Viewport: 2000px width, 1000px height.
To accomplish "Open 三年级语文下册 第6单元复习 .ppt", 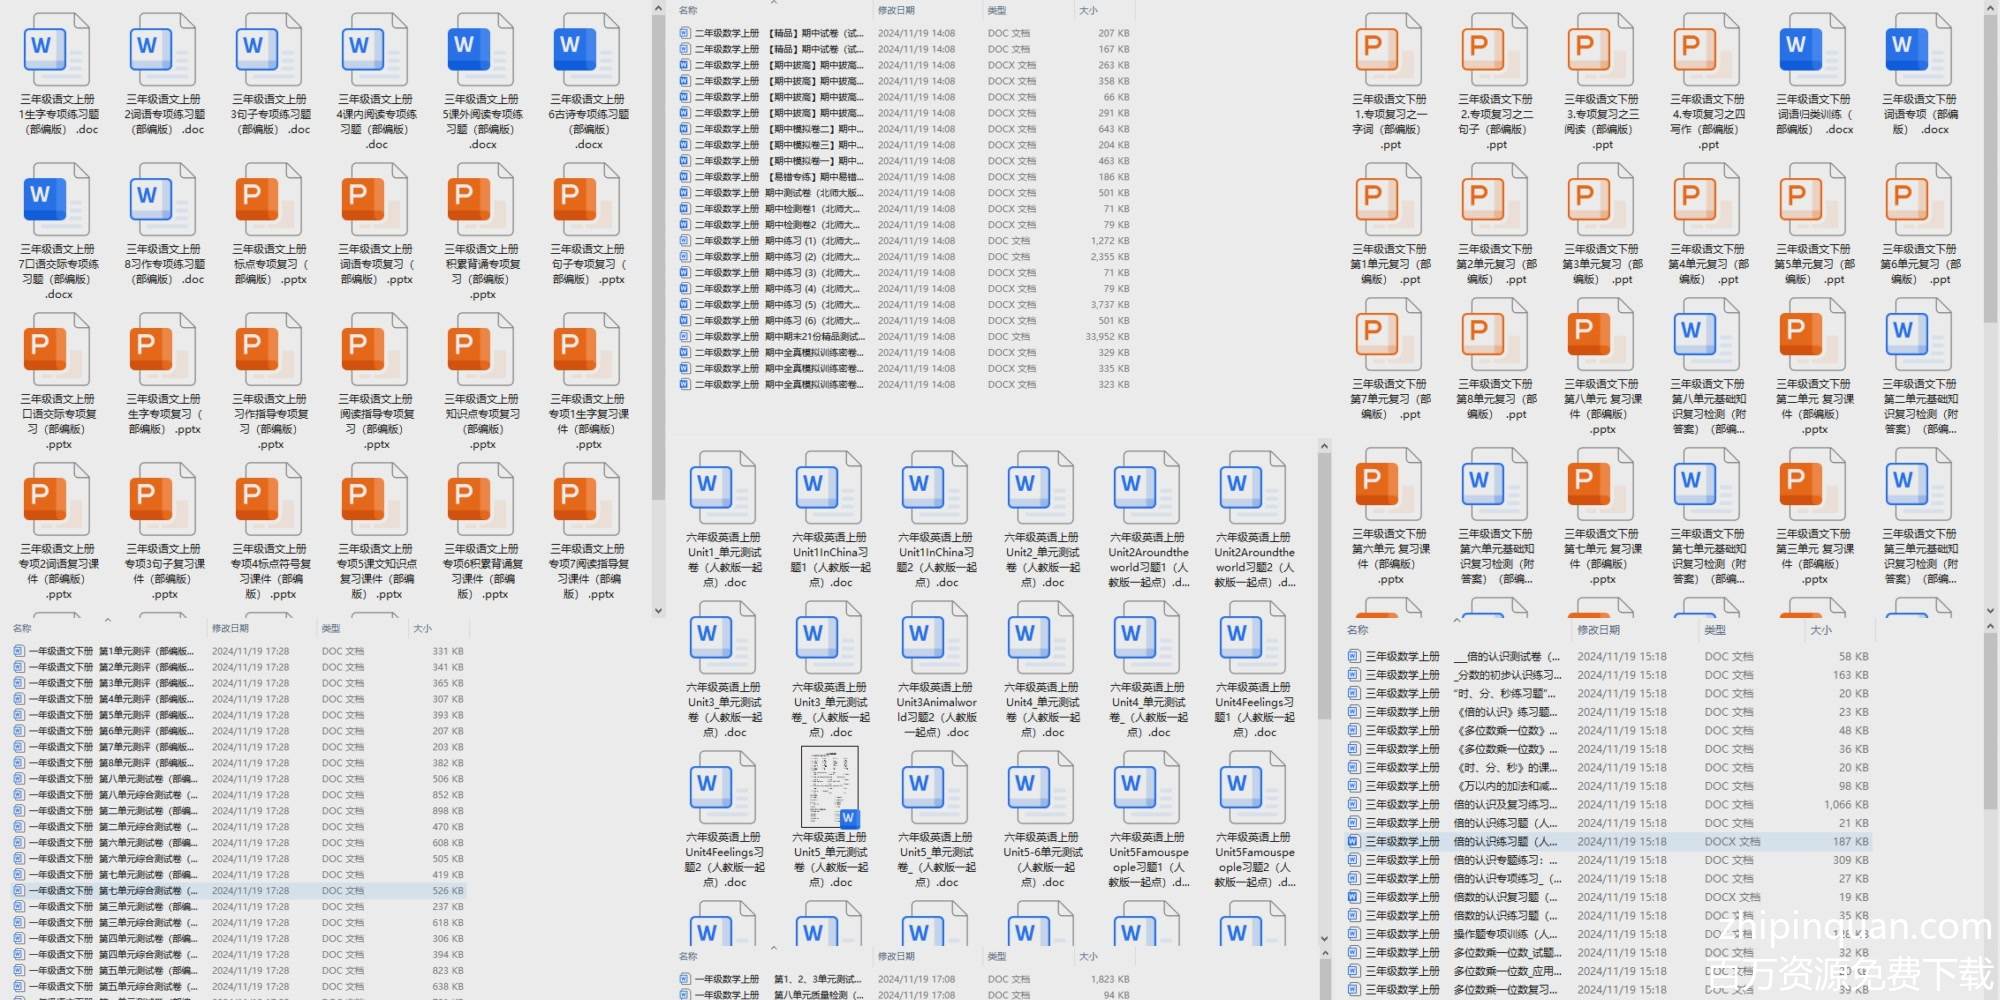I will (1921, 225).
